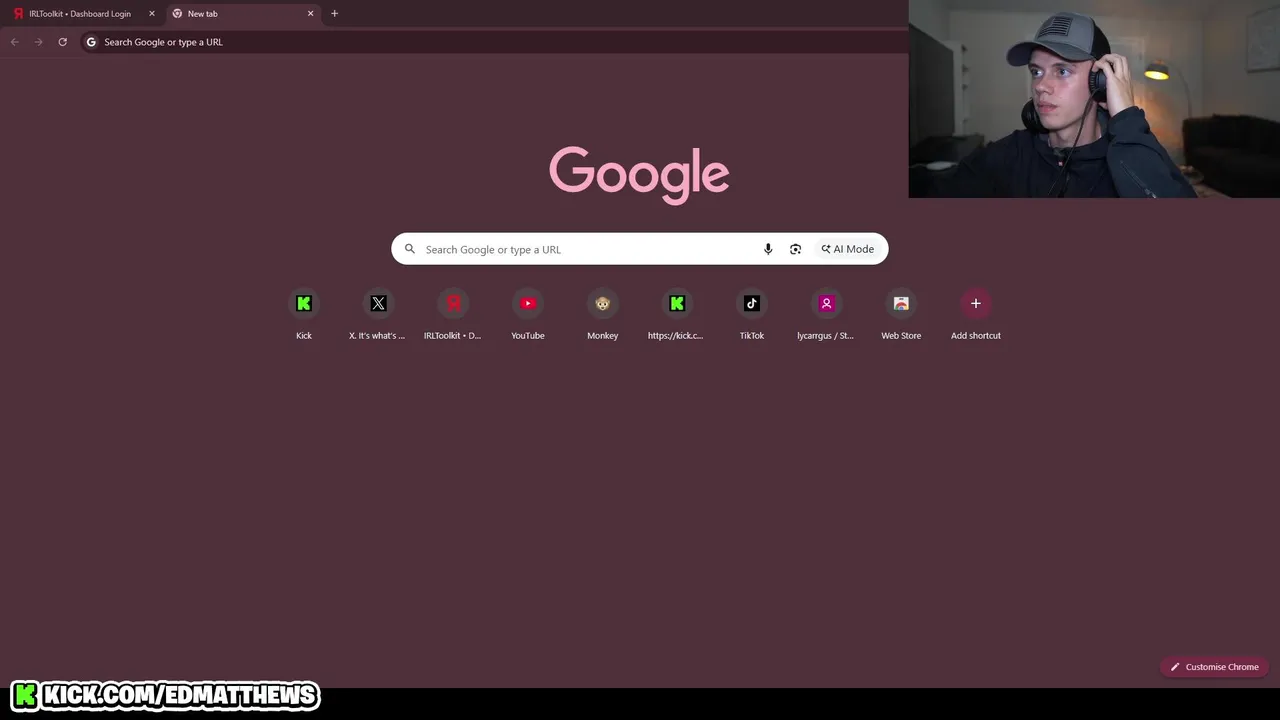Focus the Google search box

640,249
